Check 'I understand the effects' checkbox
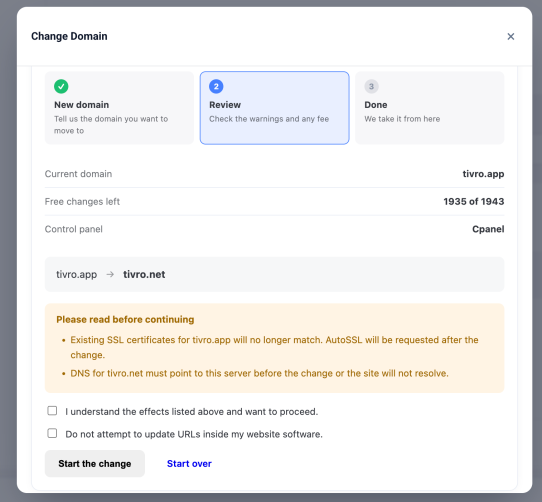Image resolution: width=542 pixels, height=502 pixels. [52, 411]
